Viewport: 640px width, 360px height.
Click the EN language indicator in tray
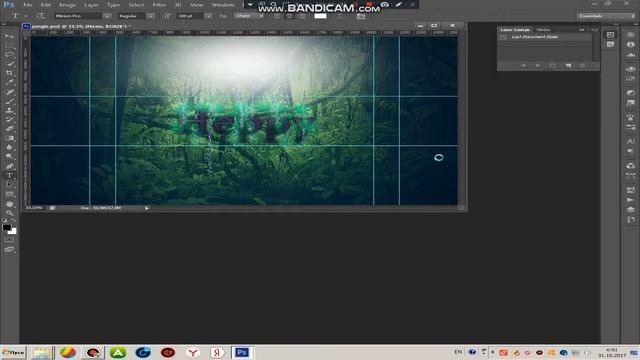click(458, 352)
